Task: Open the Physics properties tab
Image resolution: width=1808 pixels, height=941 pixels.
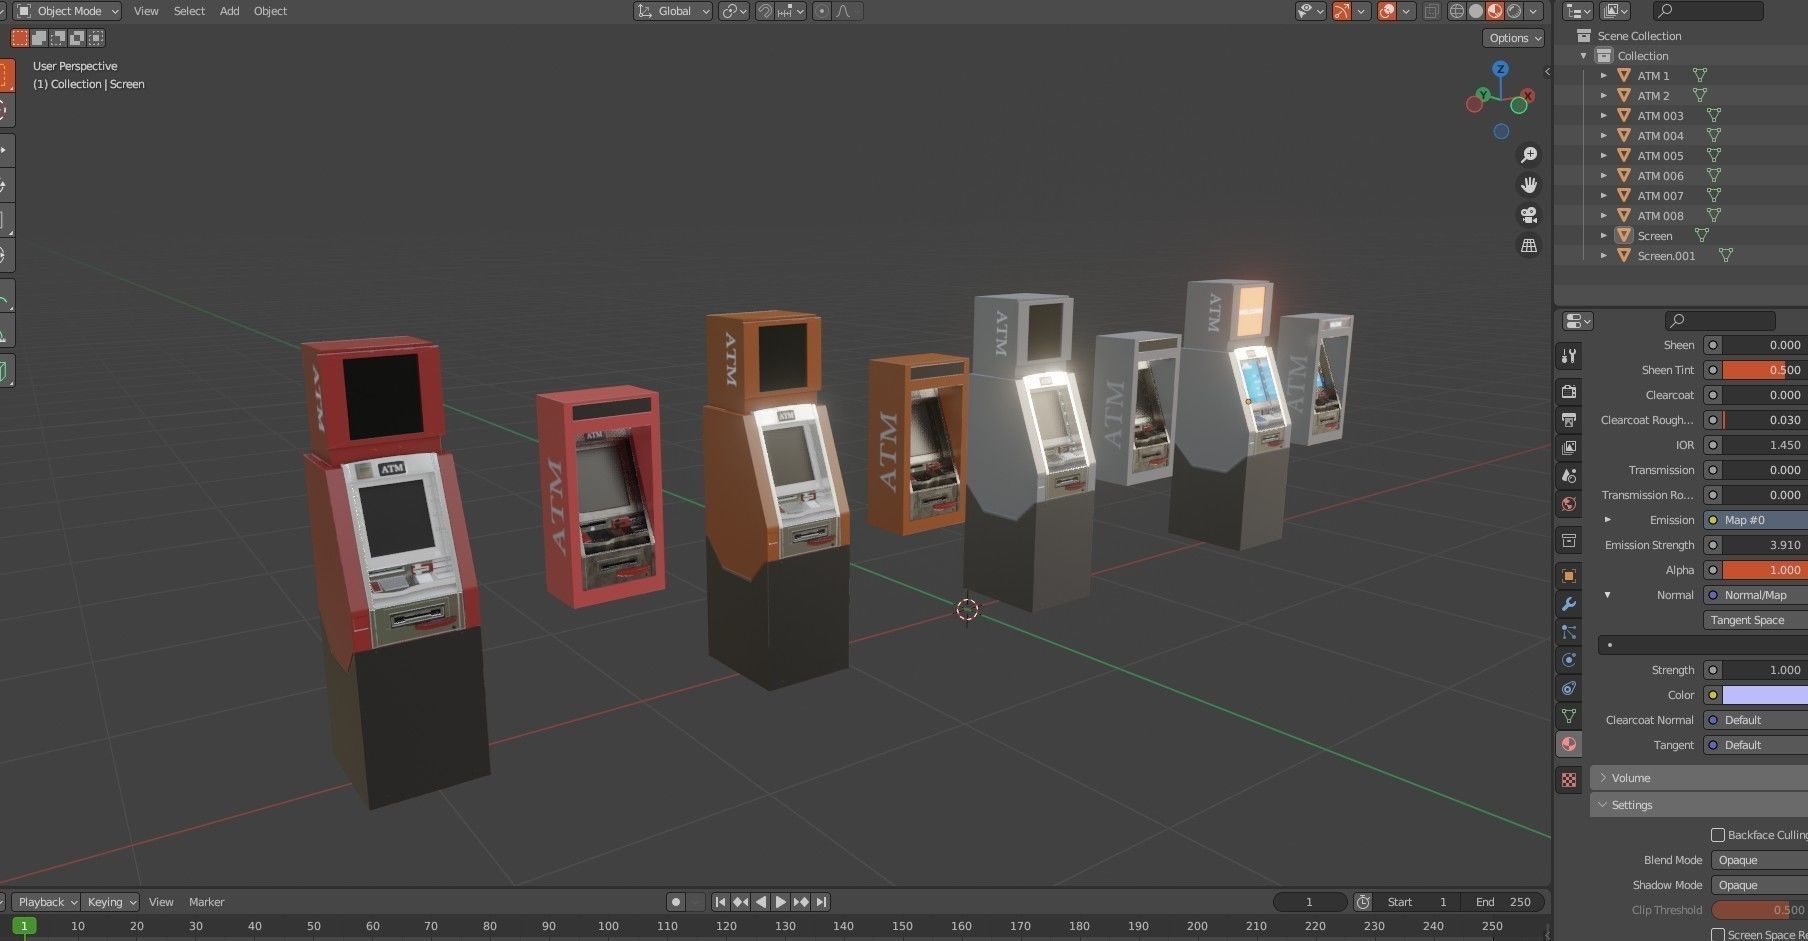Action: pyautogui.click(x=1569, y=660)
